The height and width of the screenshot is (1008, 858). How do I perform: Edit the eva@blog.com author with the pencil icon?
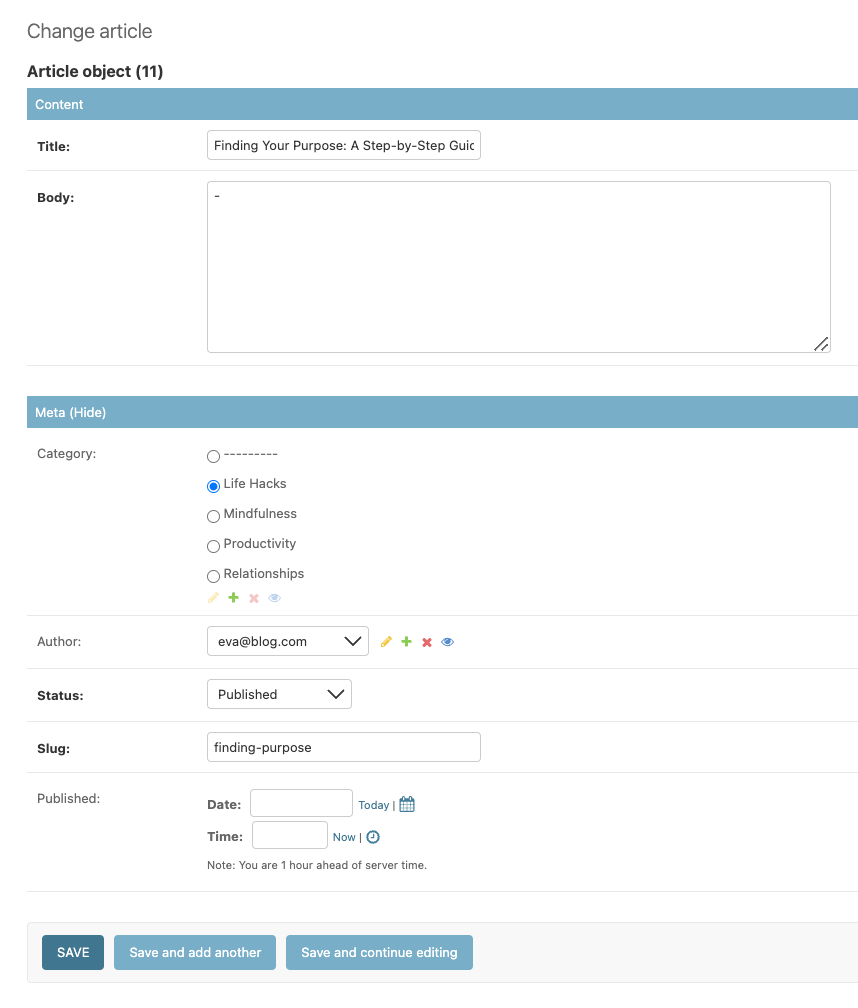pyautogui.click(x=386, y=641)
